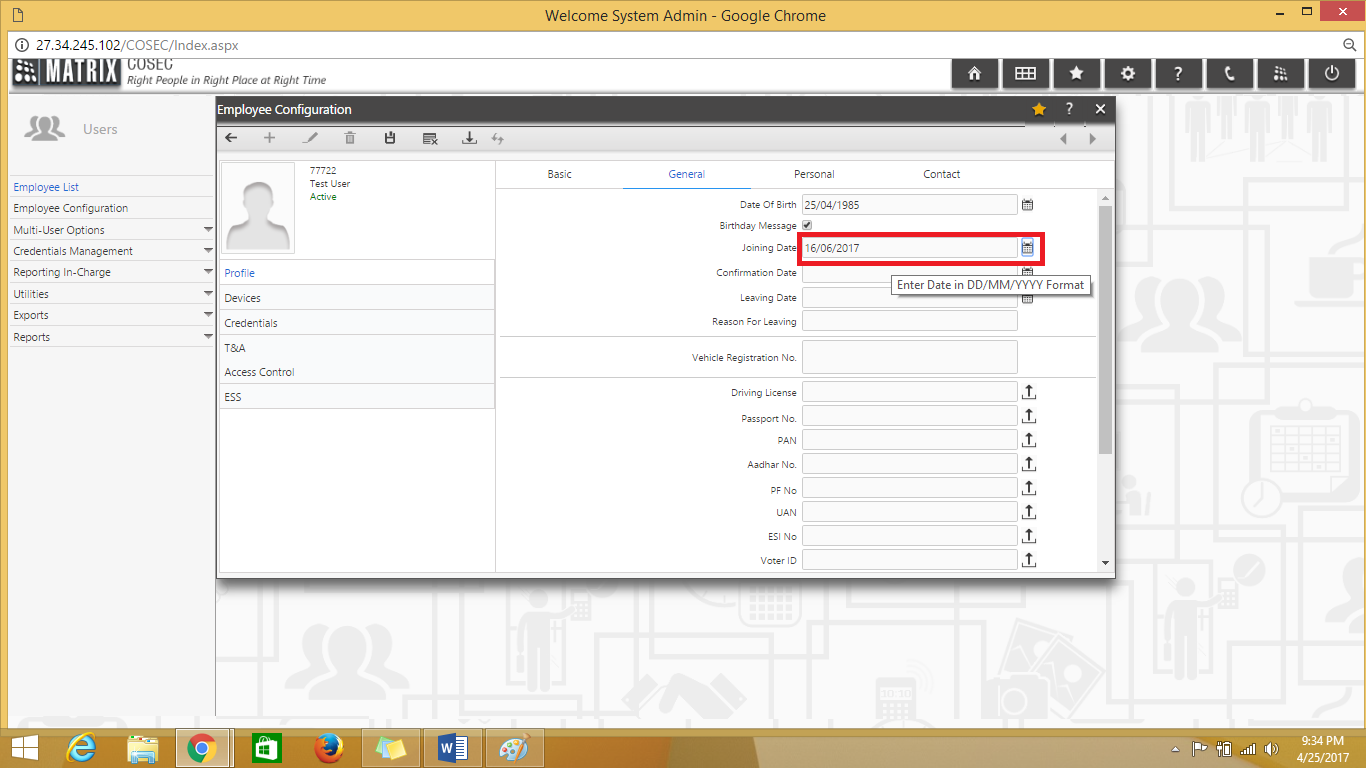Upload the PAN document via its upload icon
Viewport: 1366px width, 768px height.
click(x=1028, y=439)
